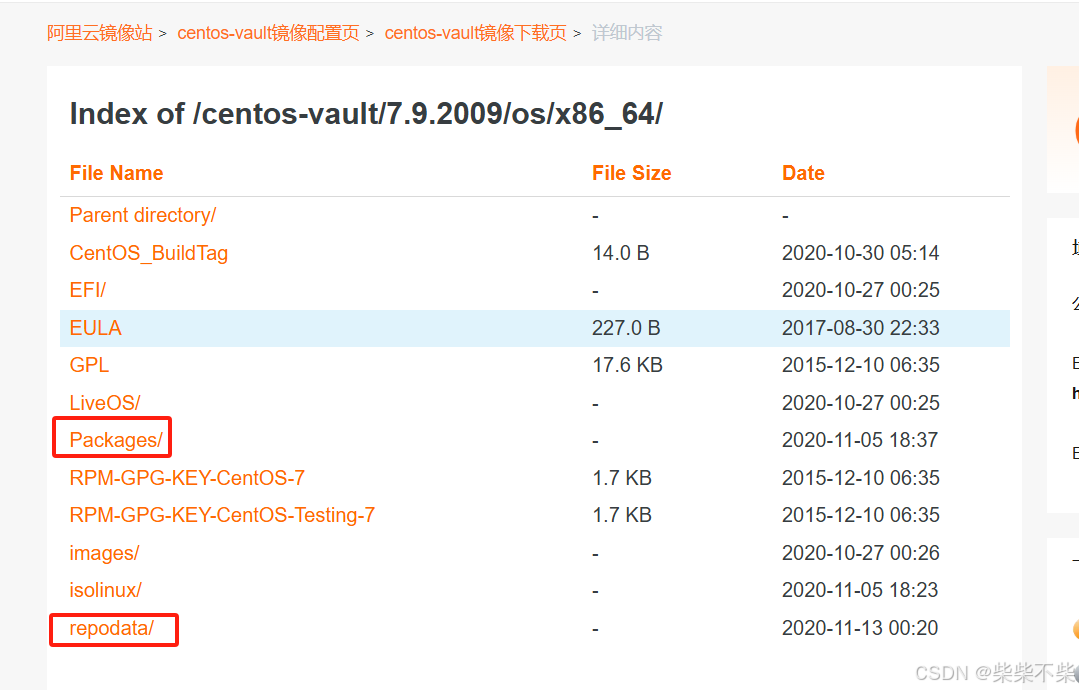Open the CentOS_BuildTag file link
This screenshot has height=690, width=1079.
click(x=149, y=253)
